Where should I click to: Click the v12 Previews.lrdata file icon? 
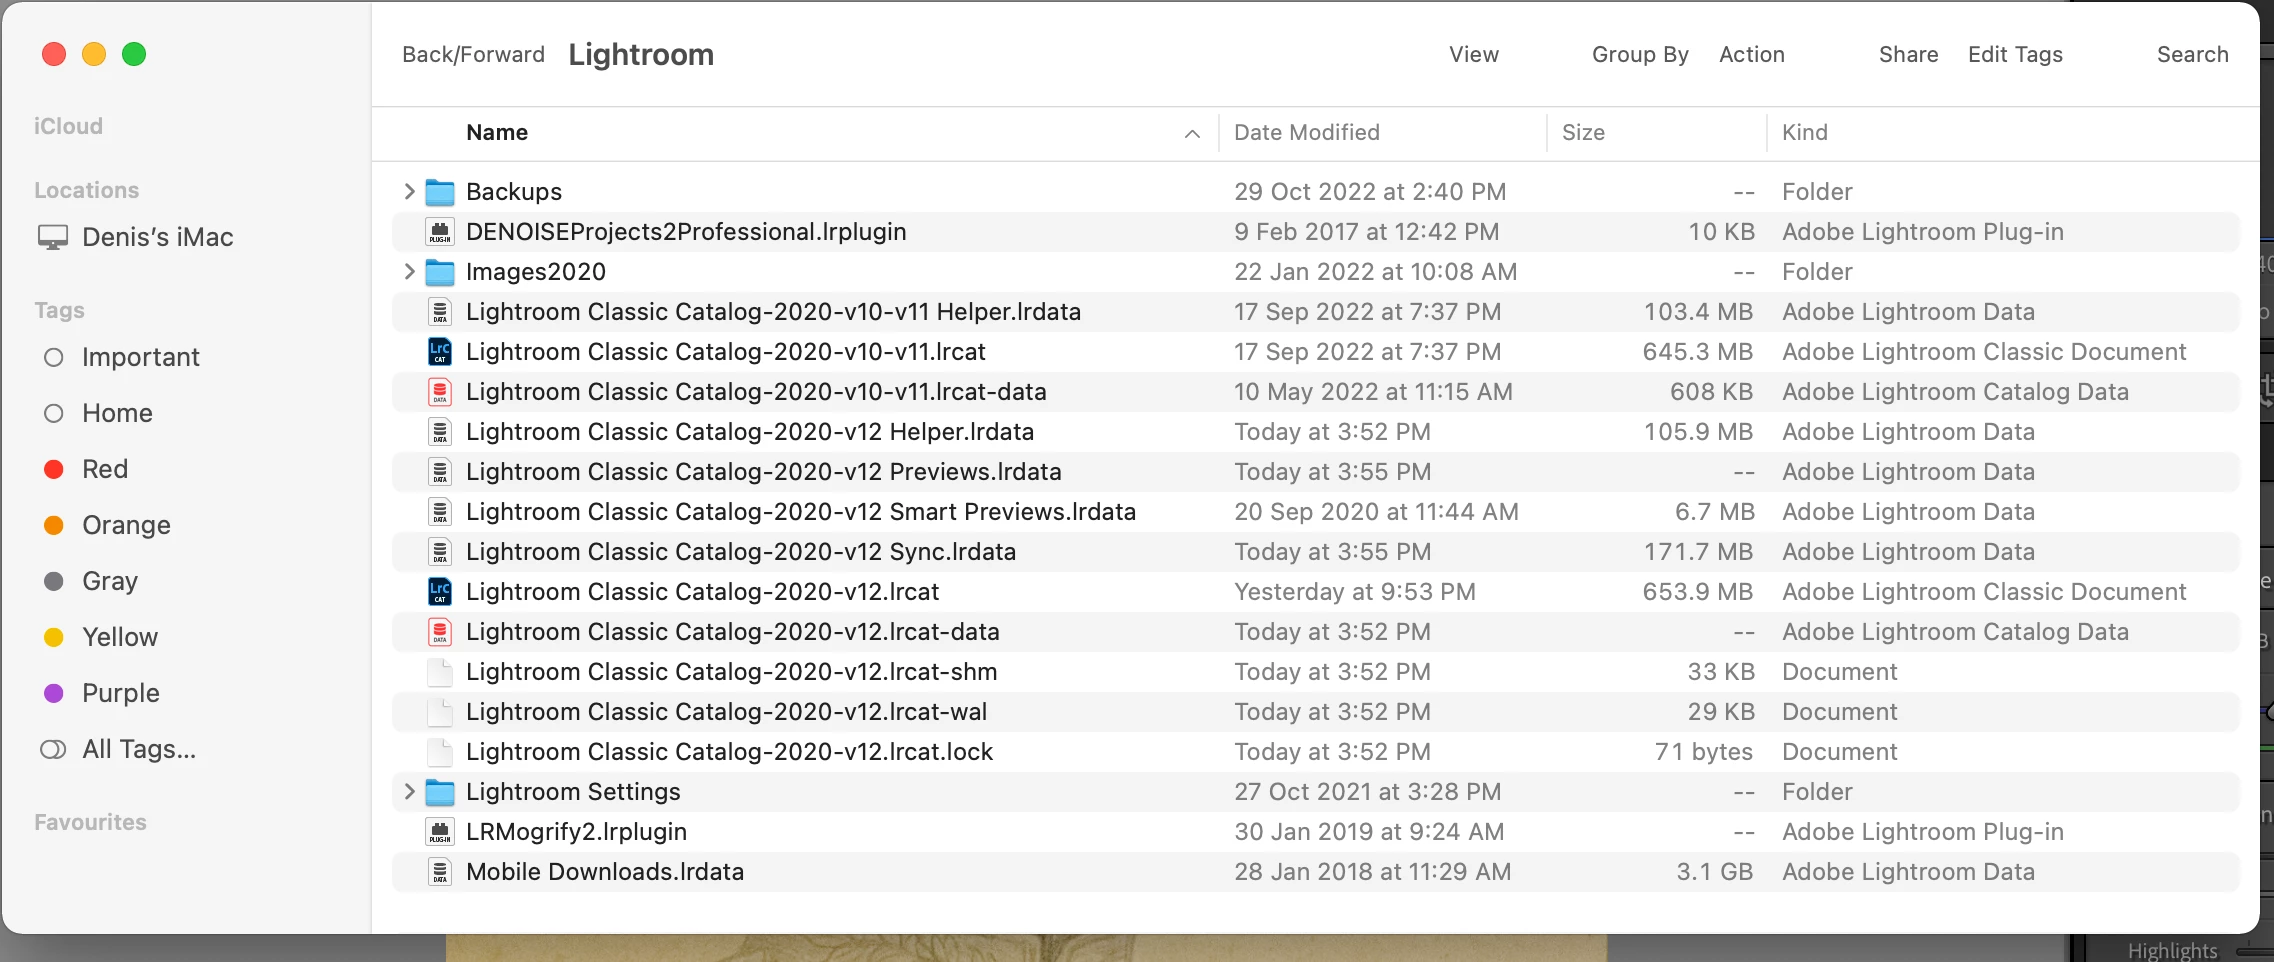[x=440, y=472]
